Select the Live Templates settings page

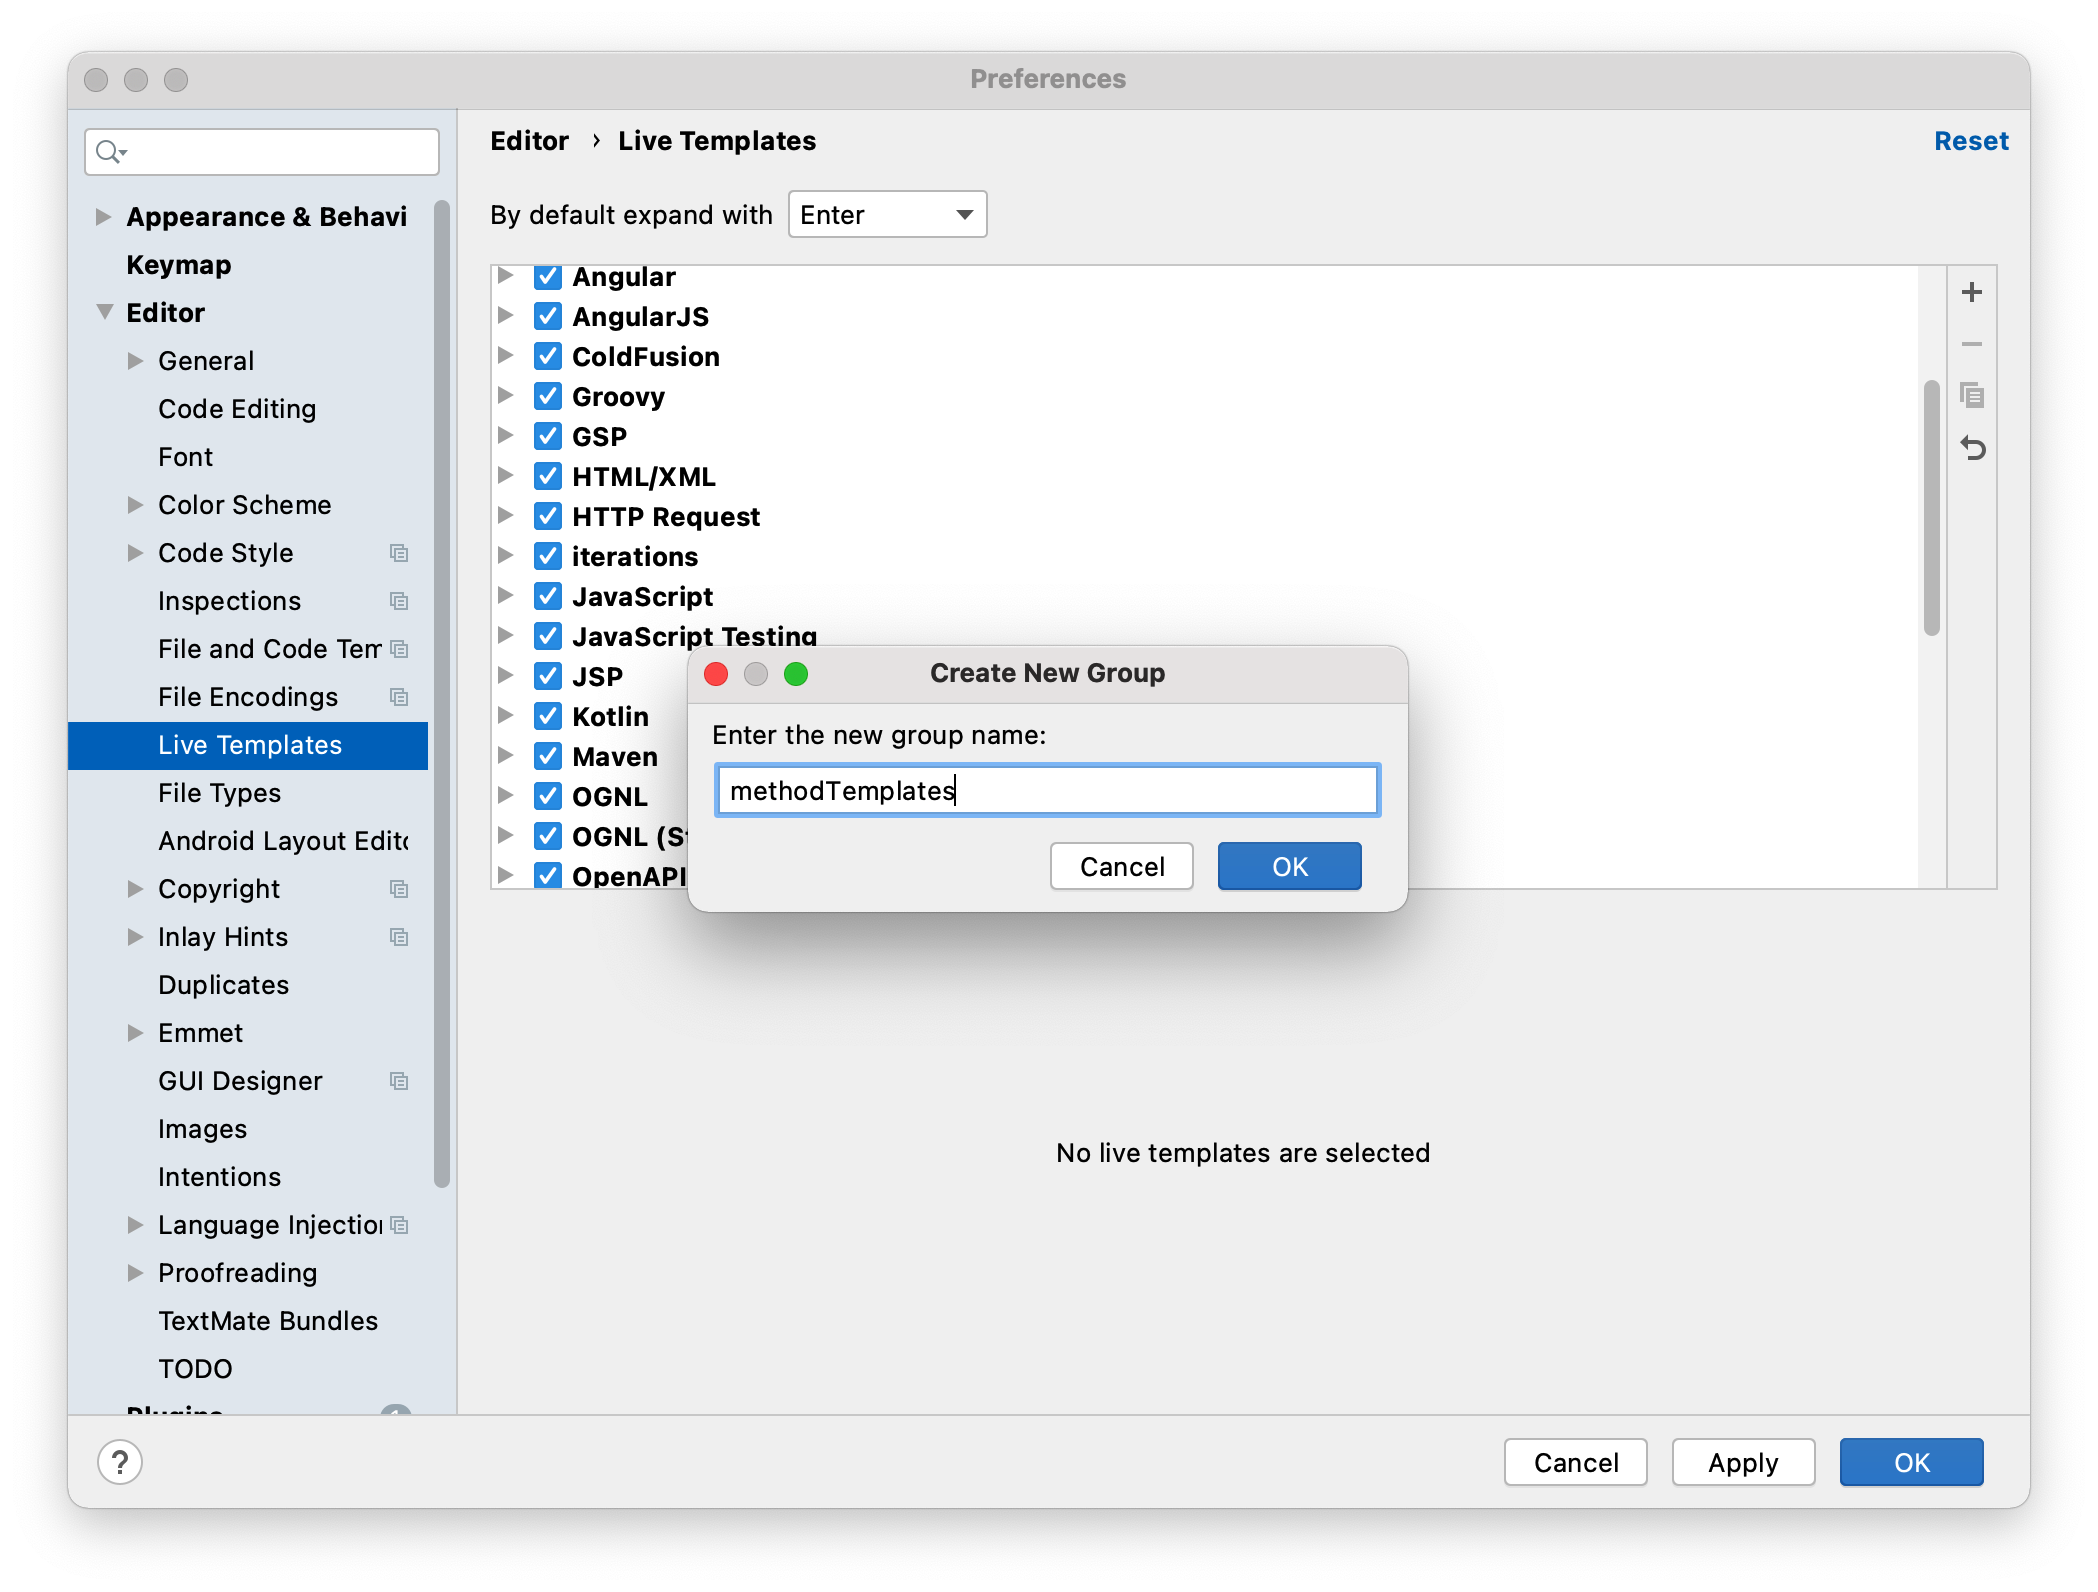click(x=248, y=745)
